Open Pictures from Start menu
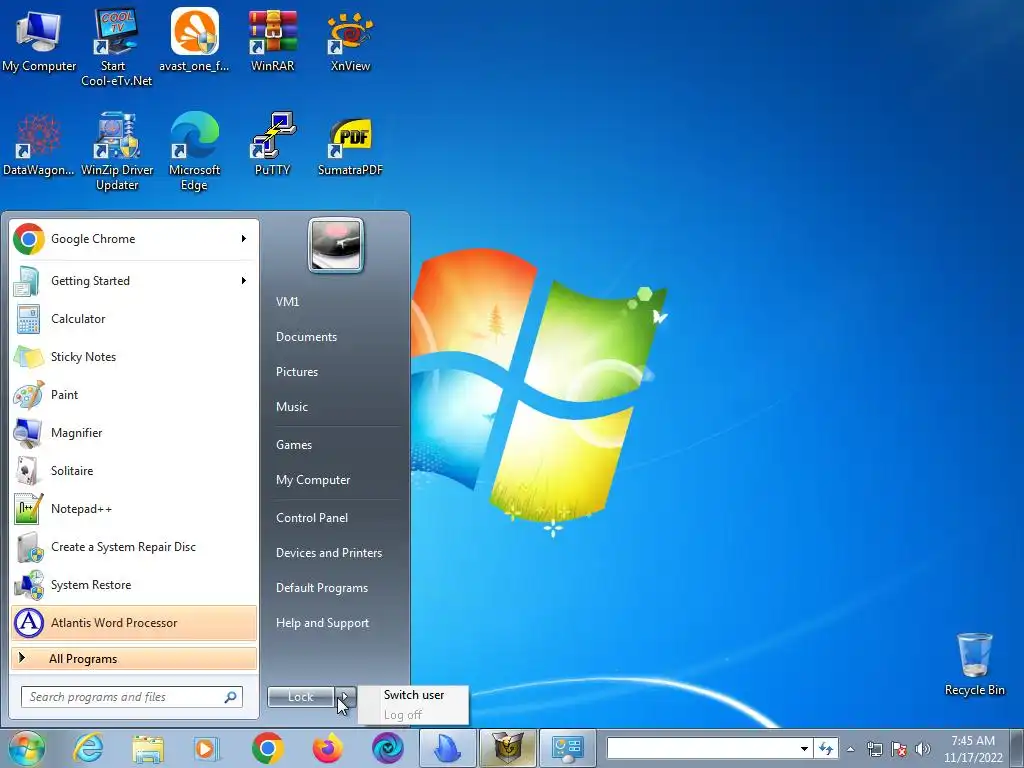 pos(297,372)
